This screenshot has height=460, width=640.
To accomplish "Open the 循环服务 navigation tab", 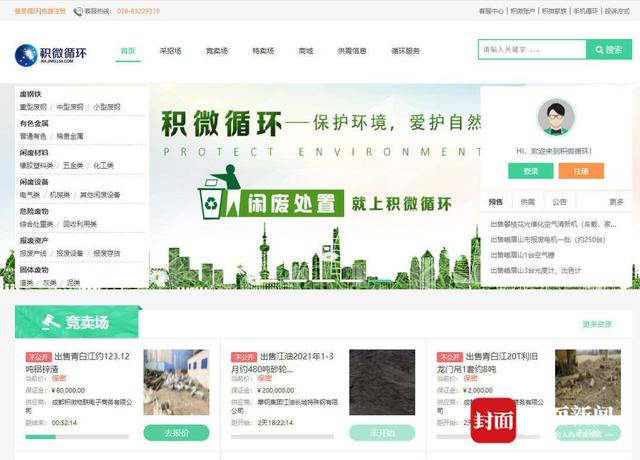I will (405, 51).
